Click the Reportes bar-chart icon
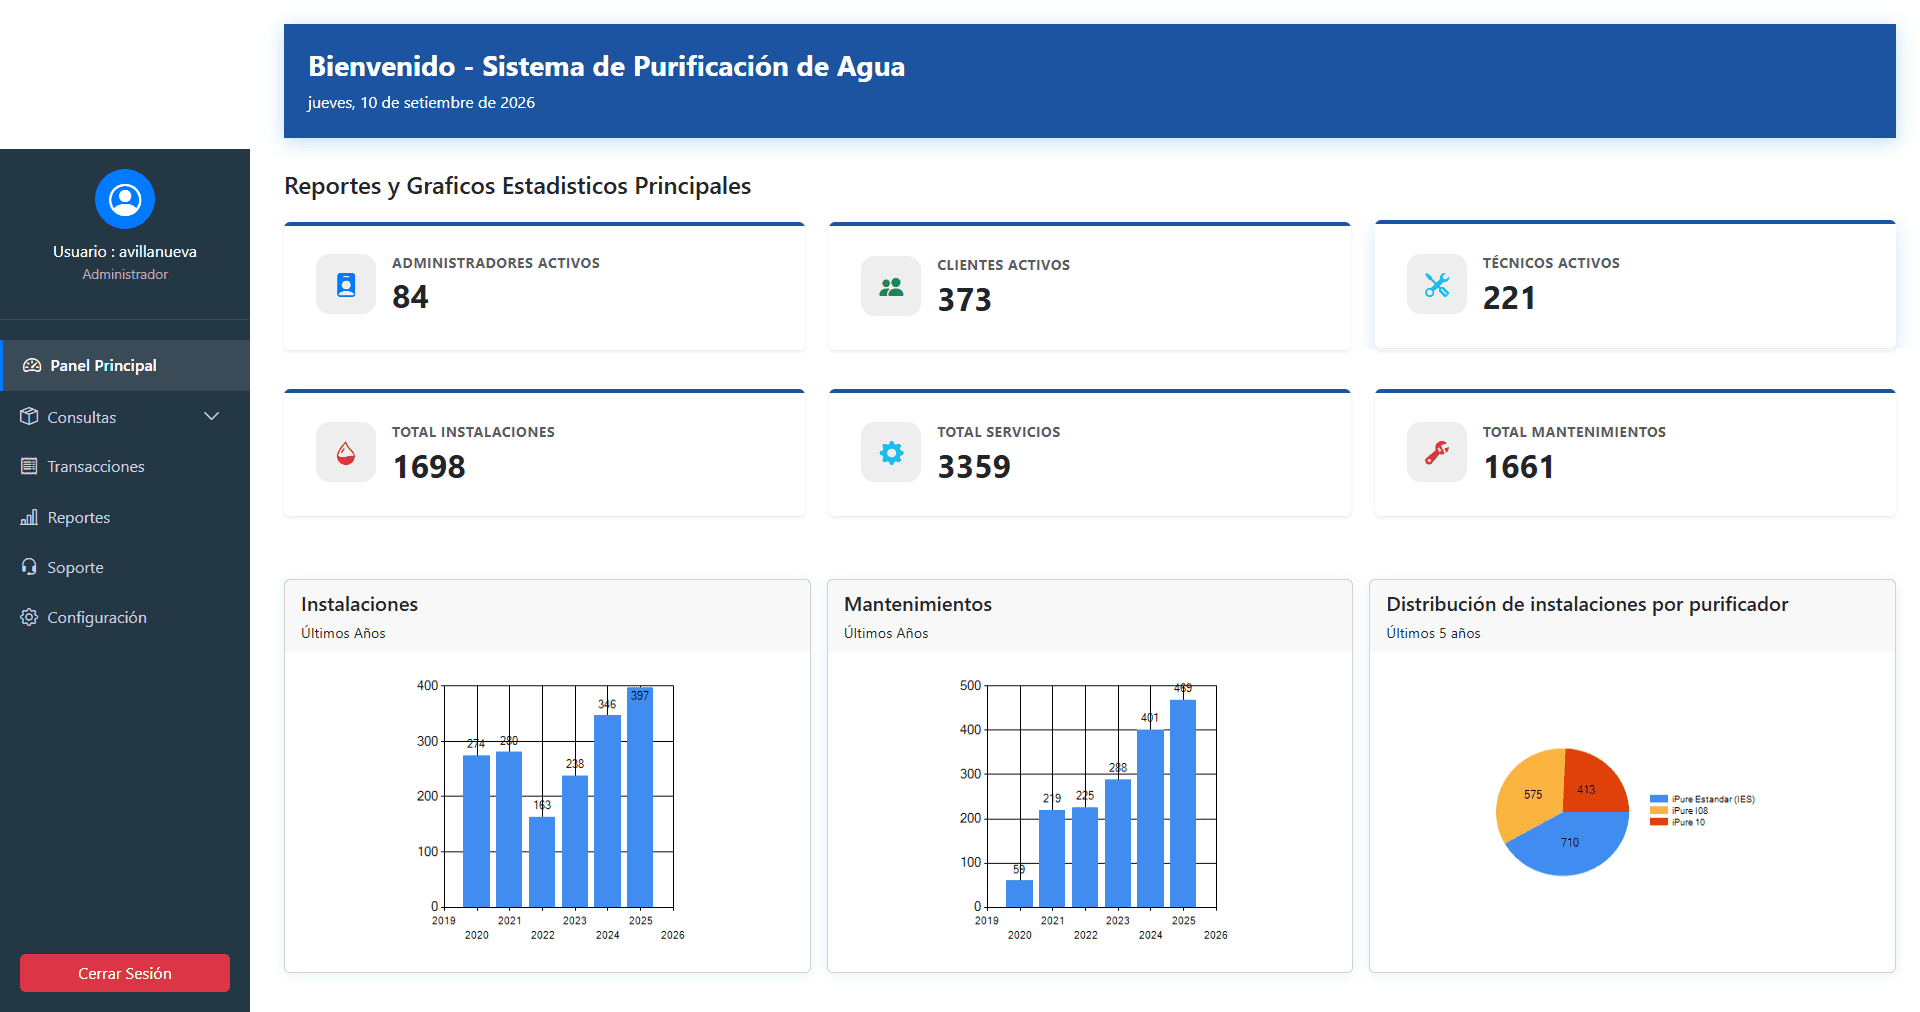 point(29,517)
